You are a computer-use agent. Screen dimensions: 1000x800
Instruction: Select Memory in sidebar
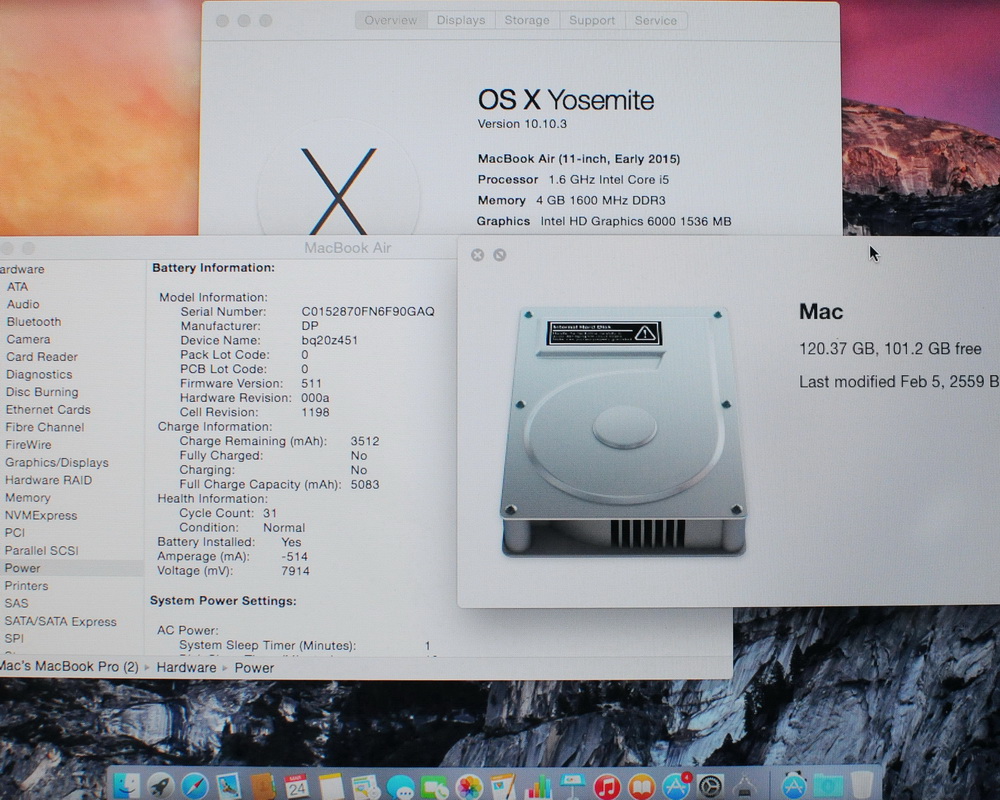tap(27, 498)
